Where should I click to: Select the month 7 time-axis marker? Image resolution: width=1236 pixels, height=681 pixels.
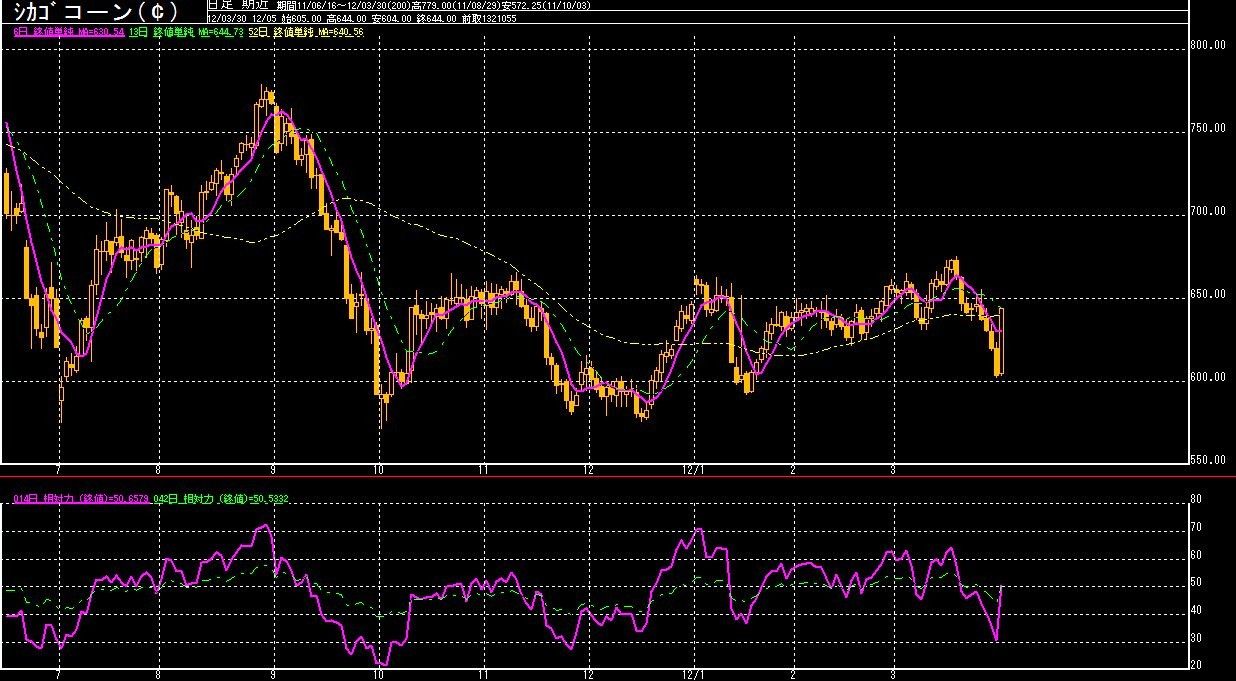pos(60,469)
